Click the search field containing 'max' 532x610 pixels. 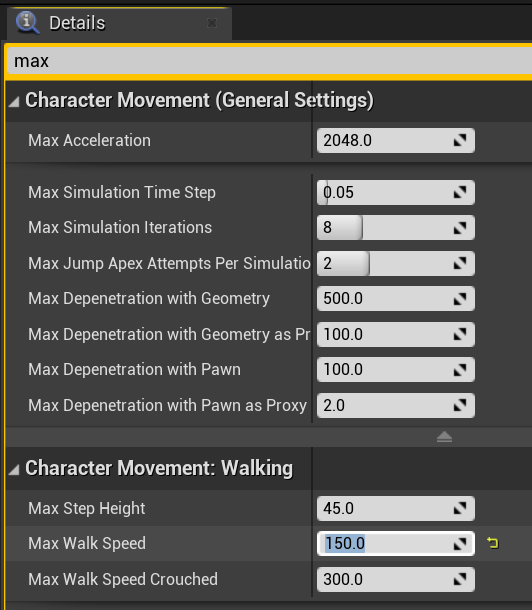pyautogui.click(x=269, y=61)
